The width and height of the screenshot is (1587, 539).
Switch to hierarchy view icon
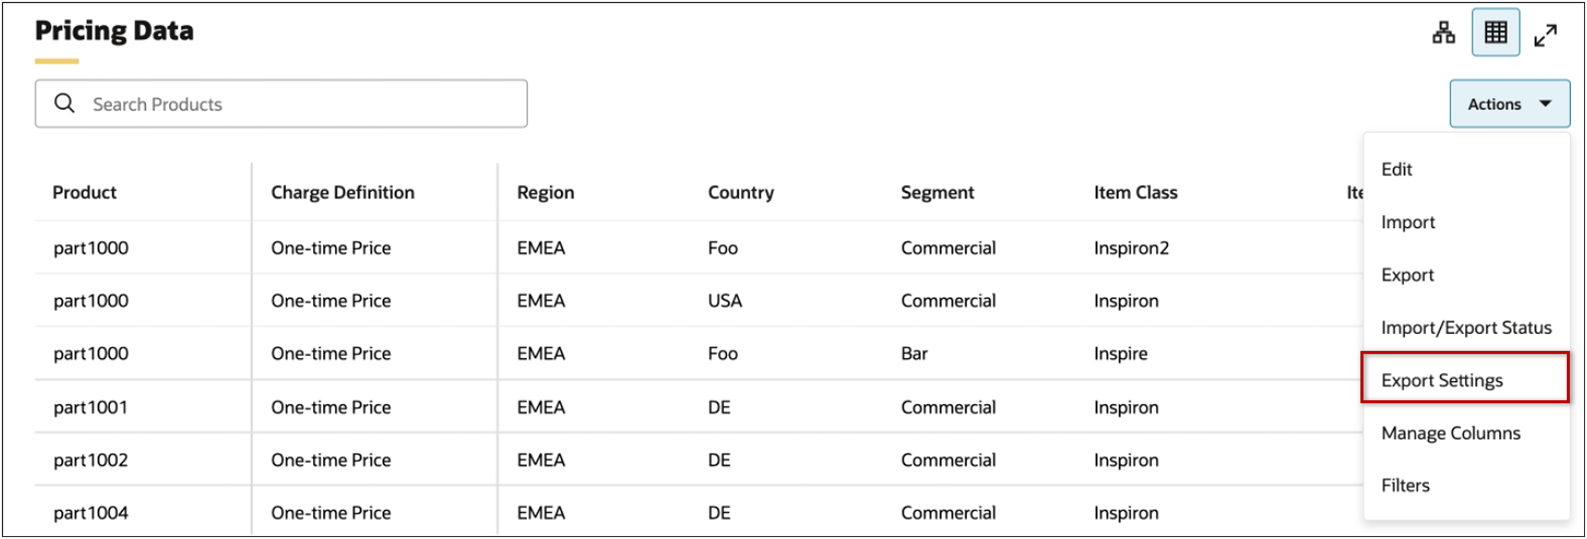[x=1443, y=33]
